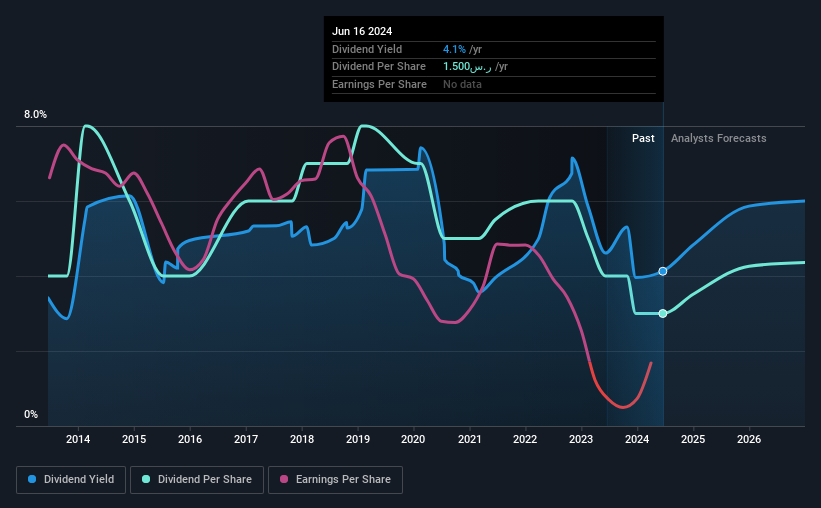821x508 pixels.
Task: Click the Earnings Per Share row label in tooltip
Action: pyautogui.click(x=379, y=84)
